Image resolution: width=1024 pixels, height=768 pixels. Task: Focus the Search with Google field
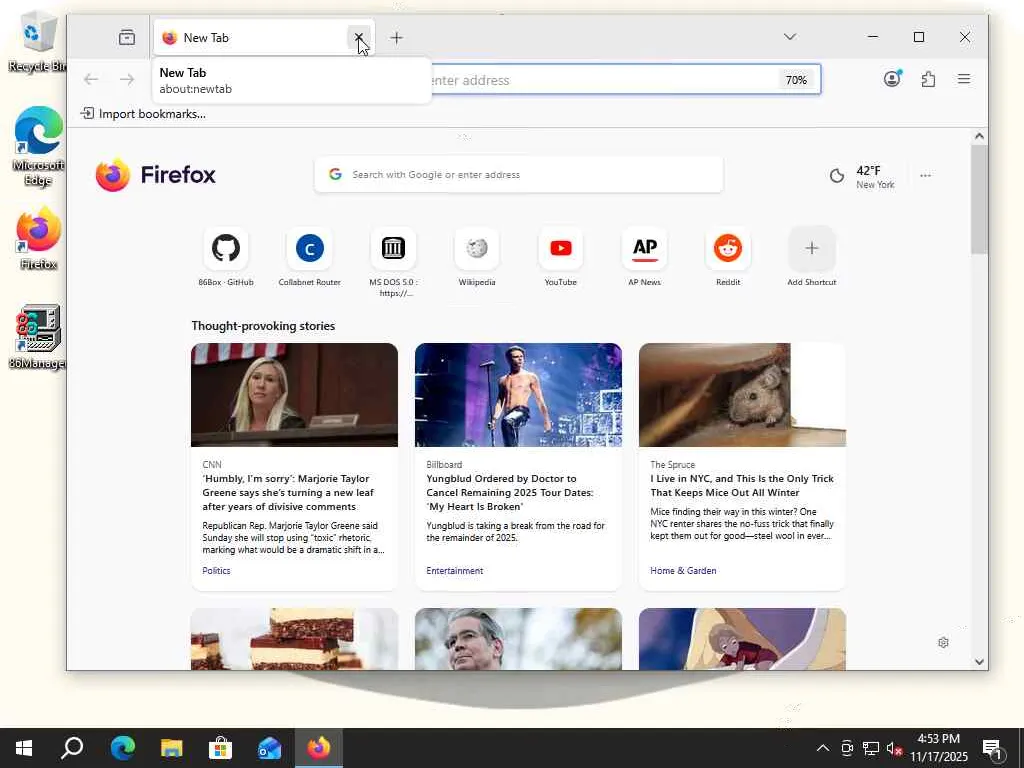(x=519, y=174)
